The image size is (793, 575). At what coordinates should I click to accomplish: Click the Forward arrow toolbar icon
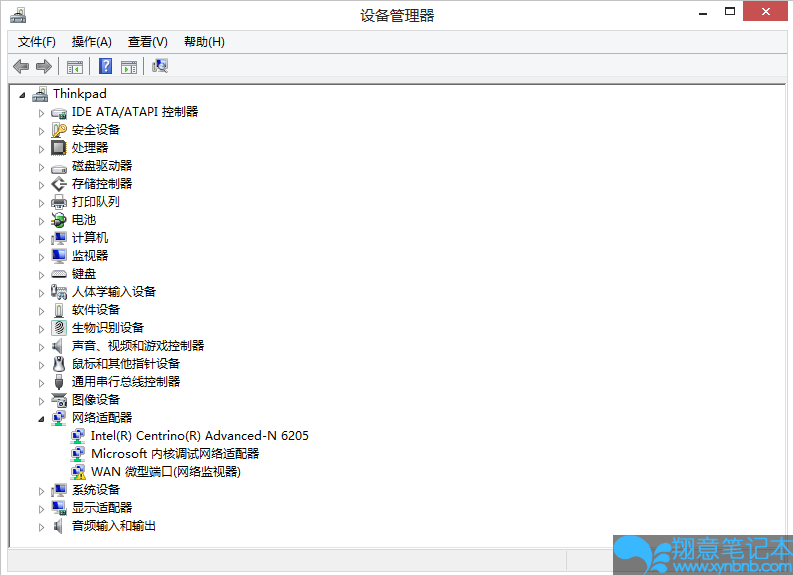click(x=44, y=66)
